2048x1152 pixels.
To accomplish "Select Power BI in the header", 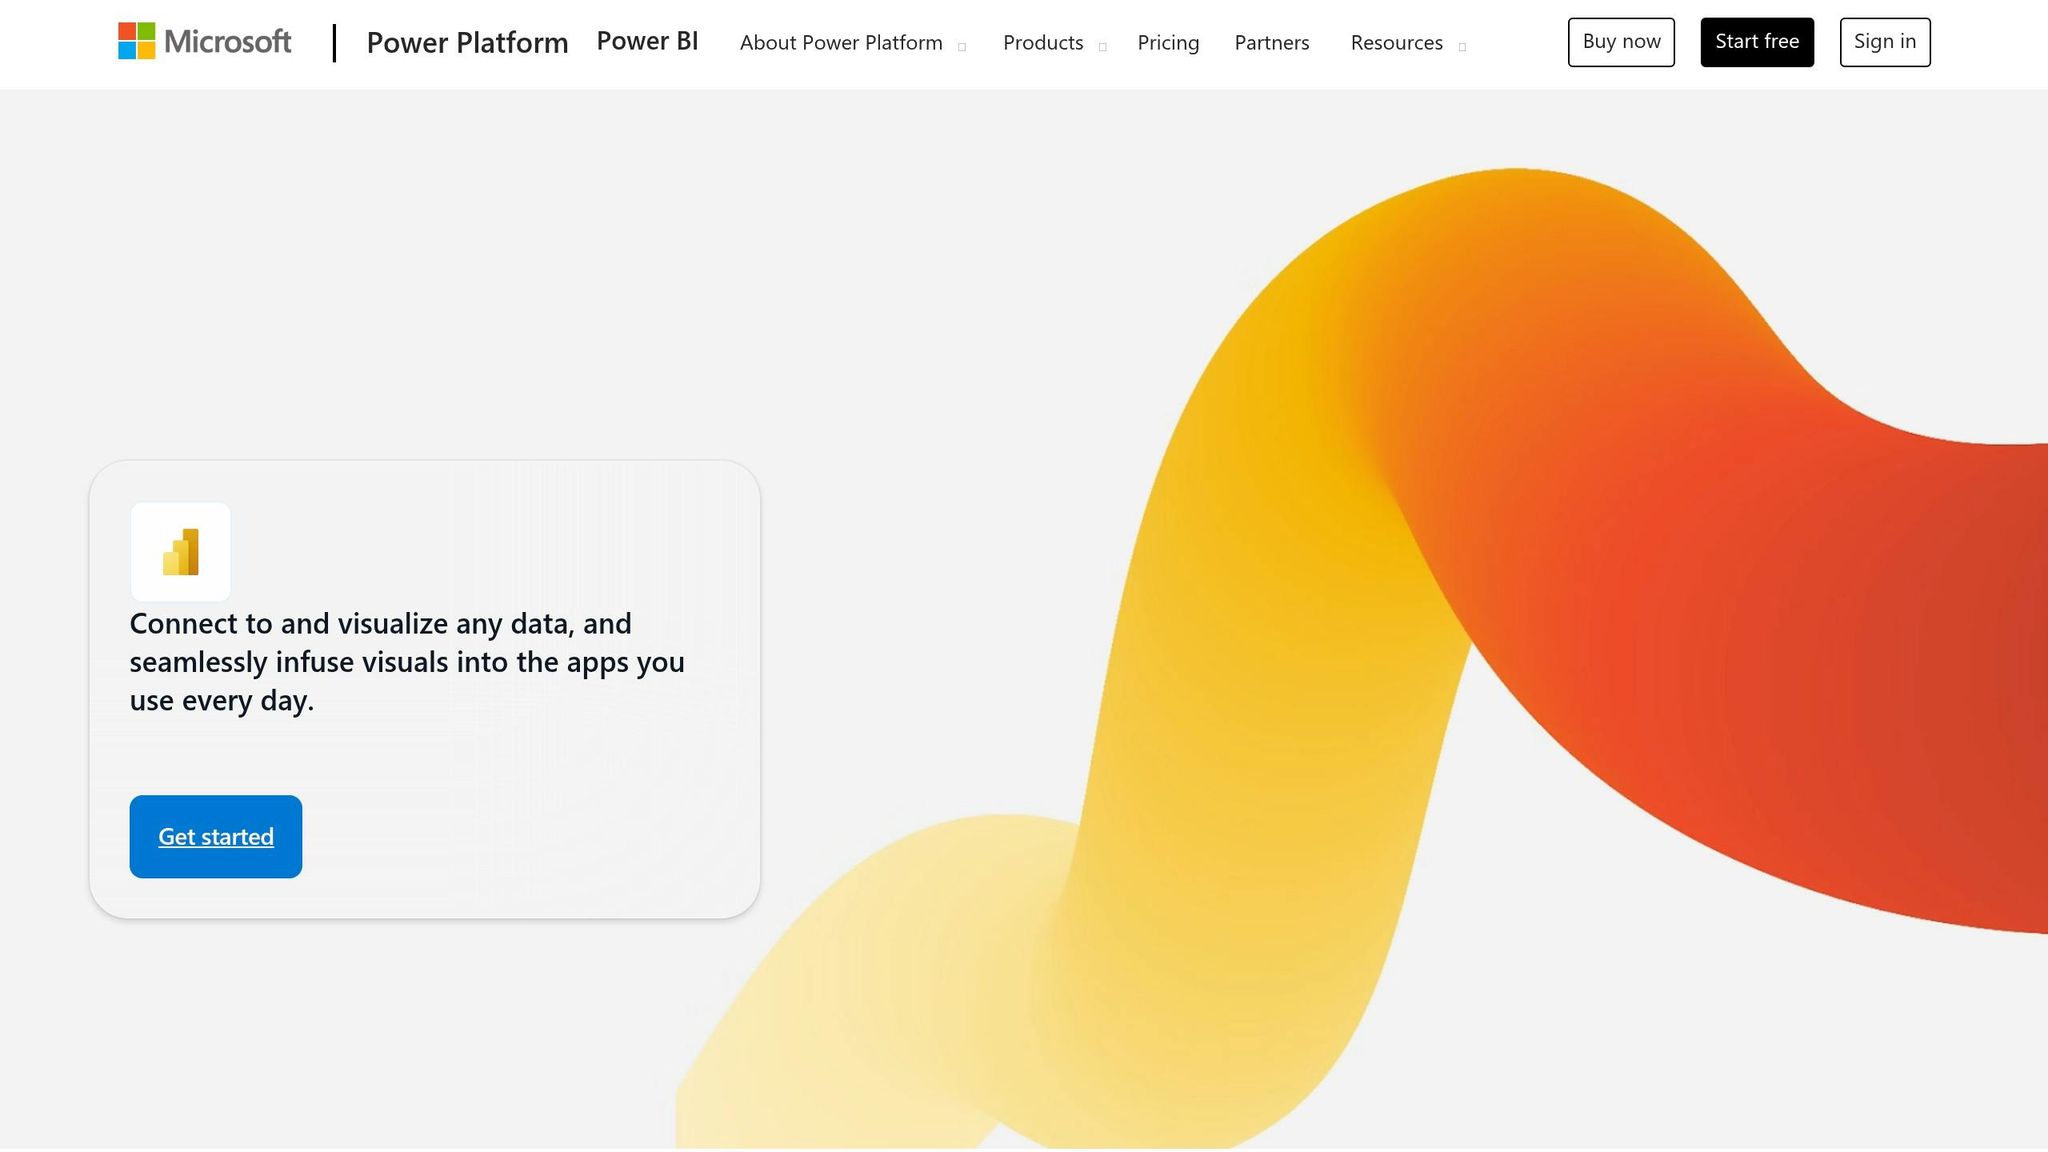I will [x=647, y=41].
